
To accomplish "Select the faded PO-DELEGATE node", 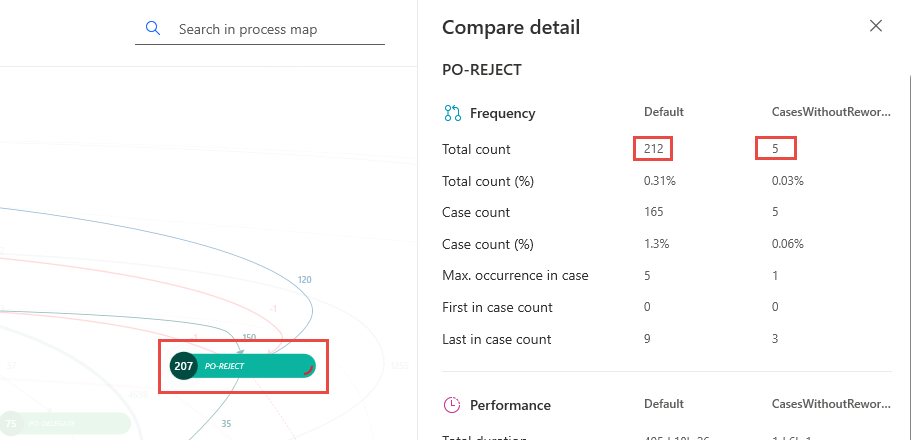I will 65,424.
